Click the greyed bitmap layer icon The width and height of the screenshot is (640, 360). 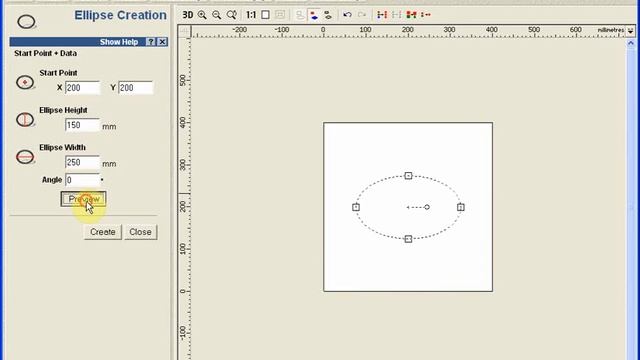tap(300, 15)
